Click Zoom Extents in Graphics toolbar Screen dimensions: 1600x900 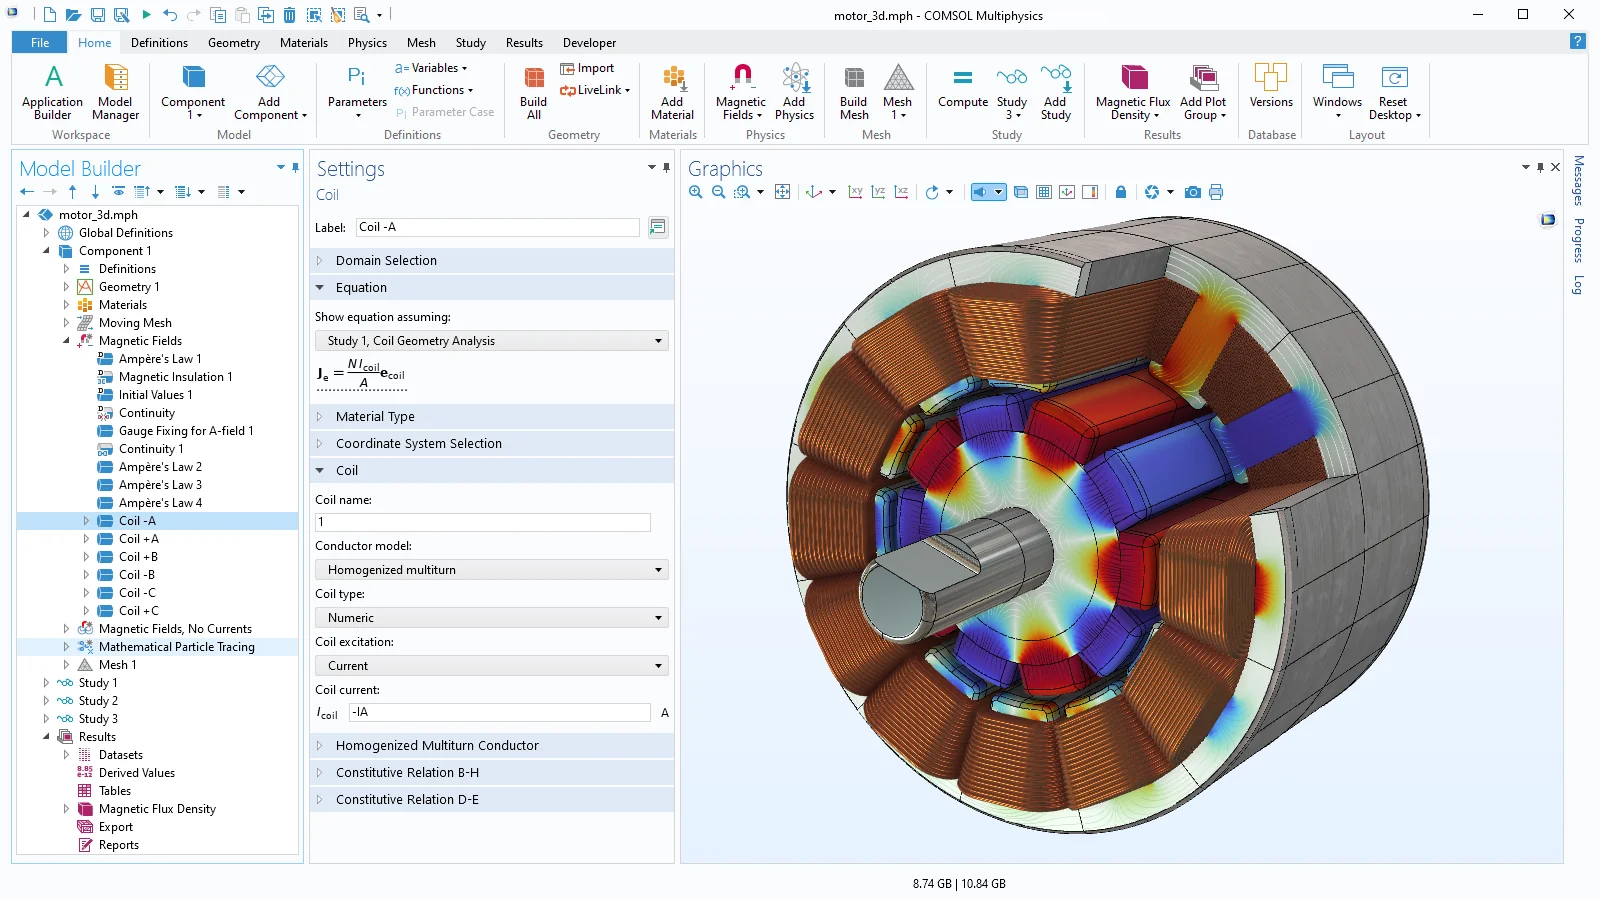(782, 192)
